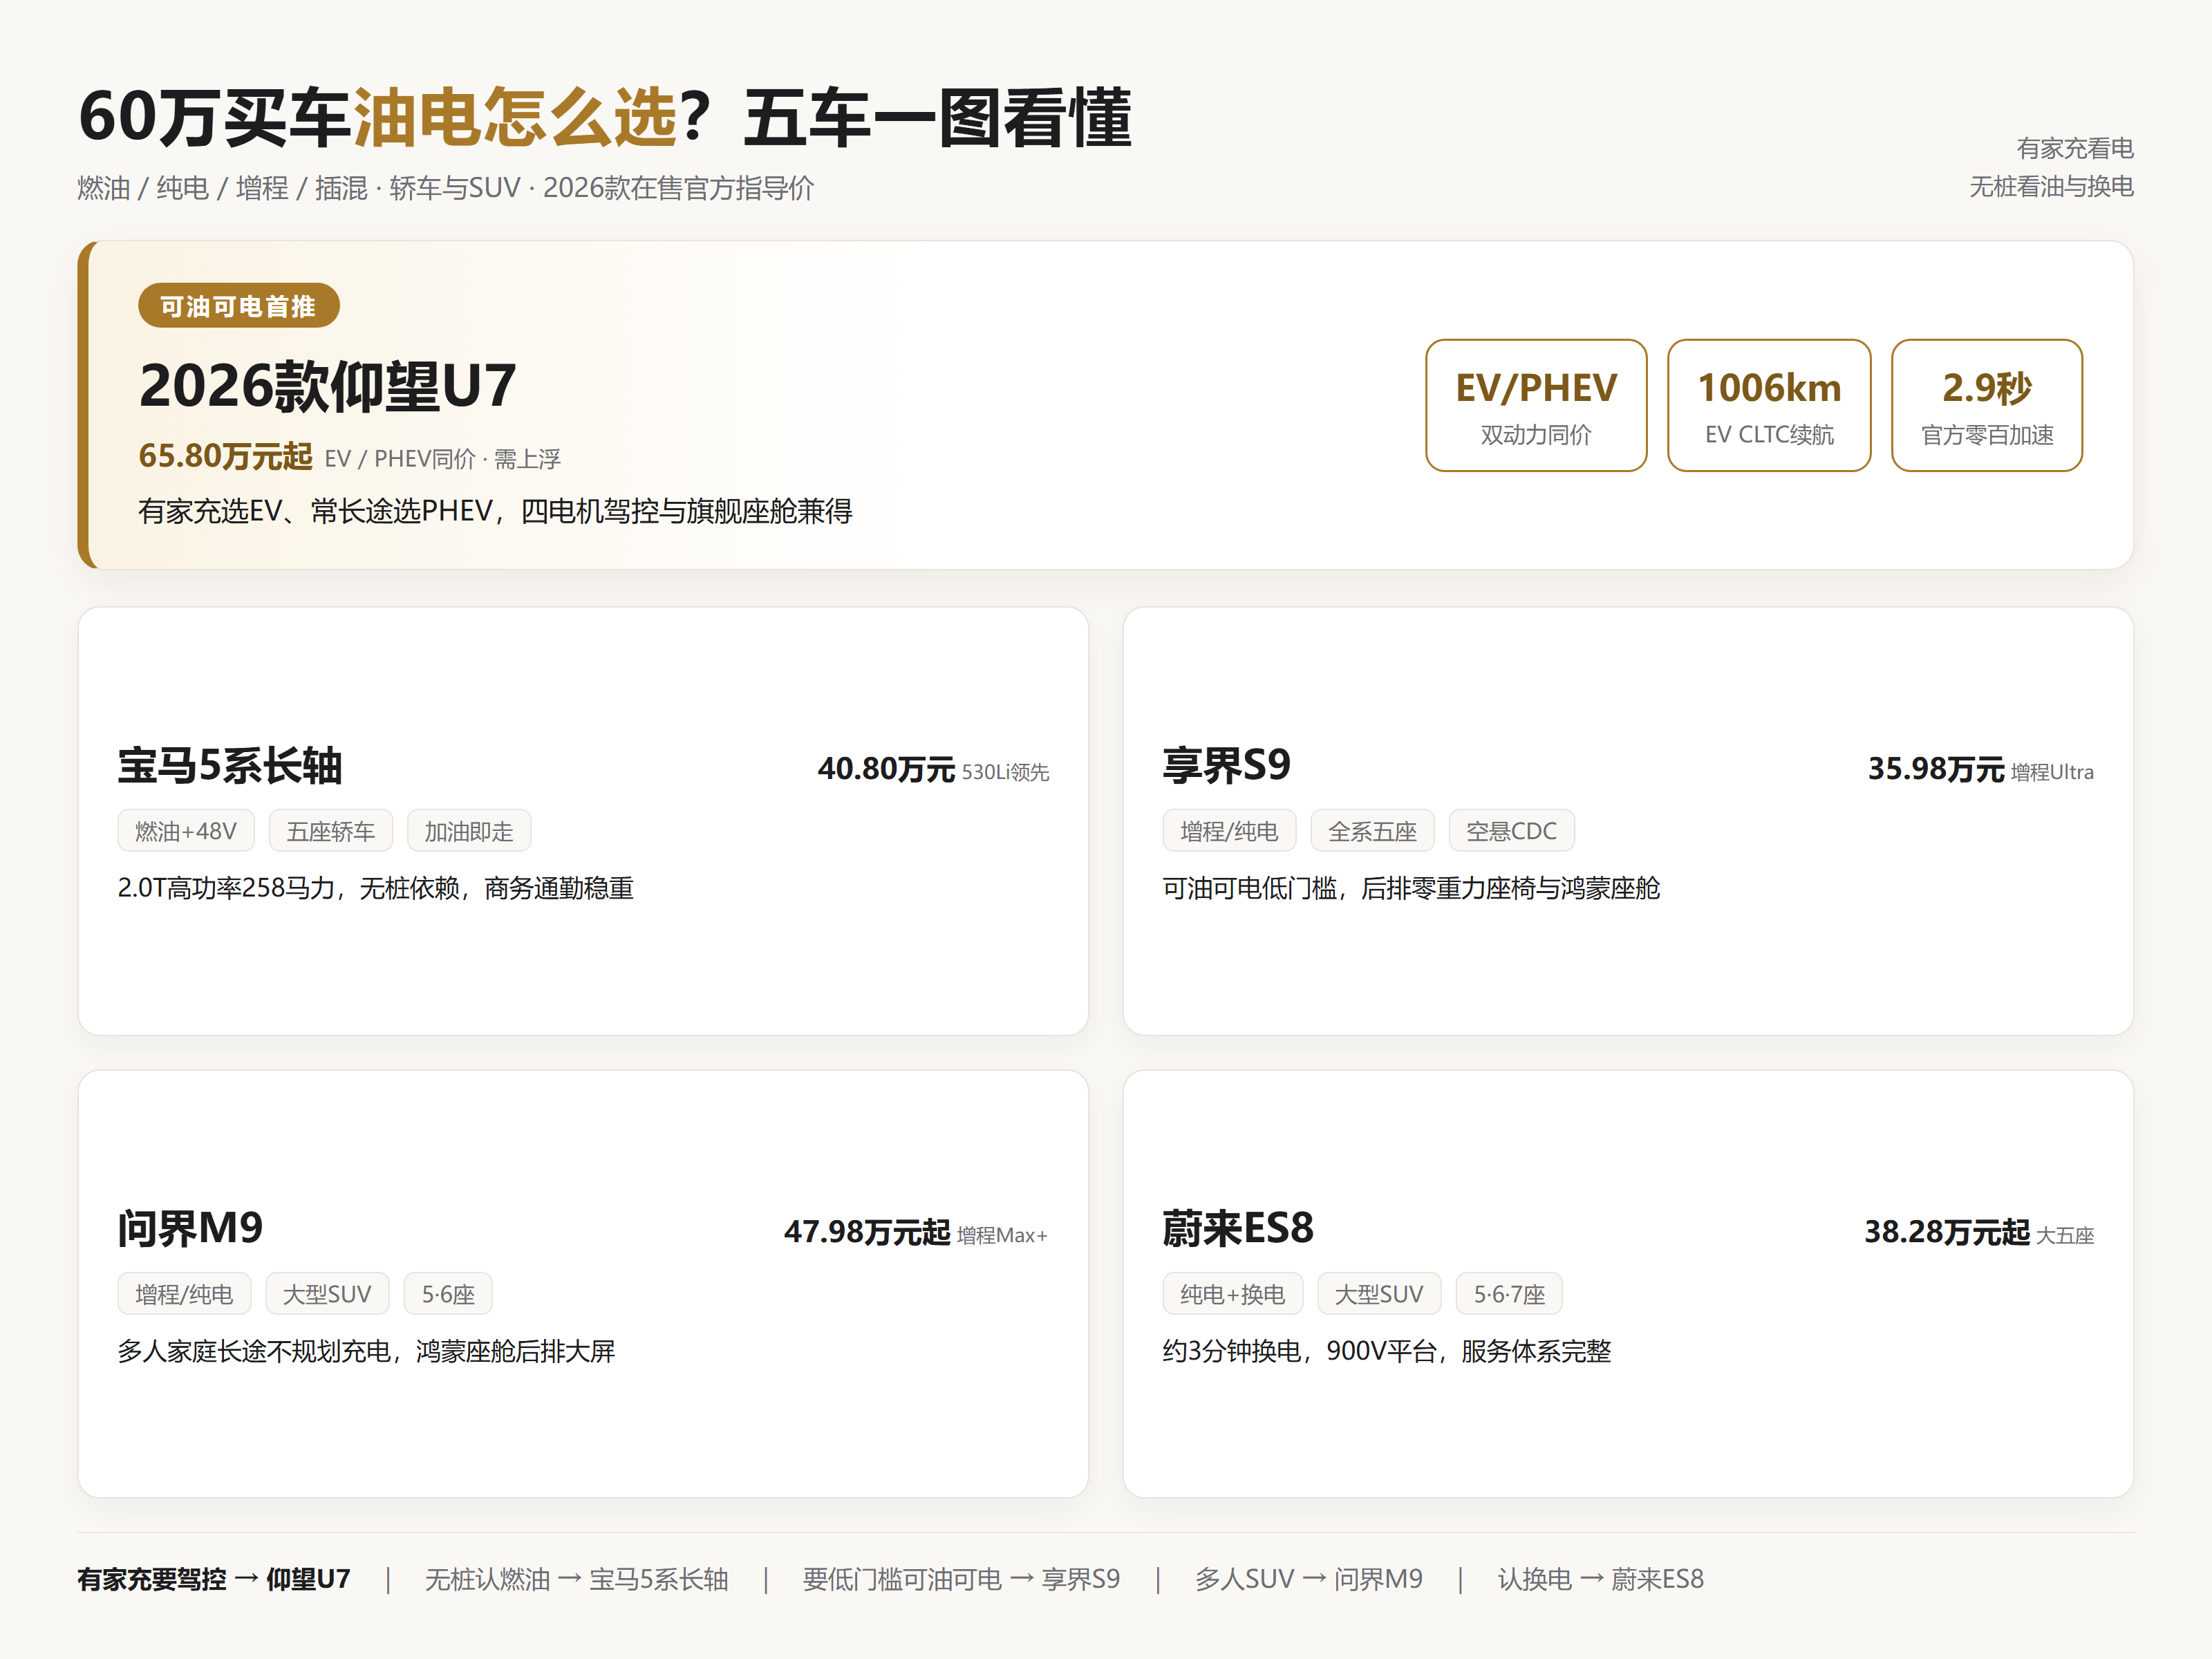Click footer text 有家充要驾控 → 仰望U7
The width and height of the screenshot is (2212, 1659).
pyautogui.click(x=214, y=1579)
